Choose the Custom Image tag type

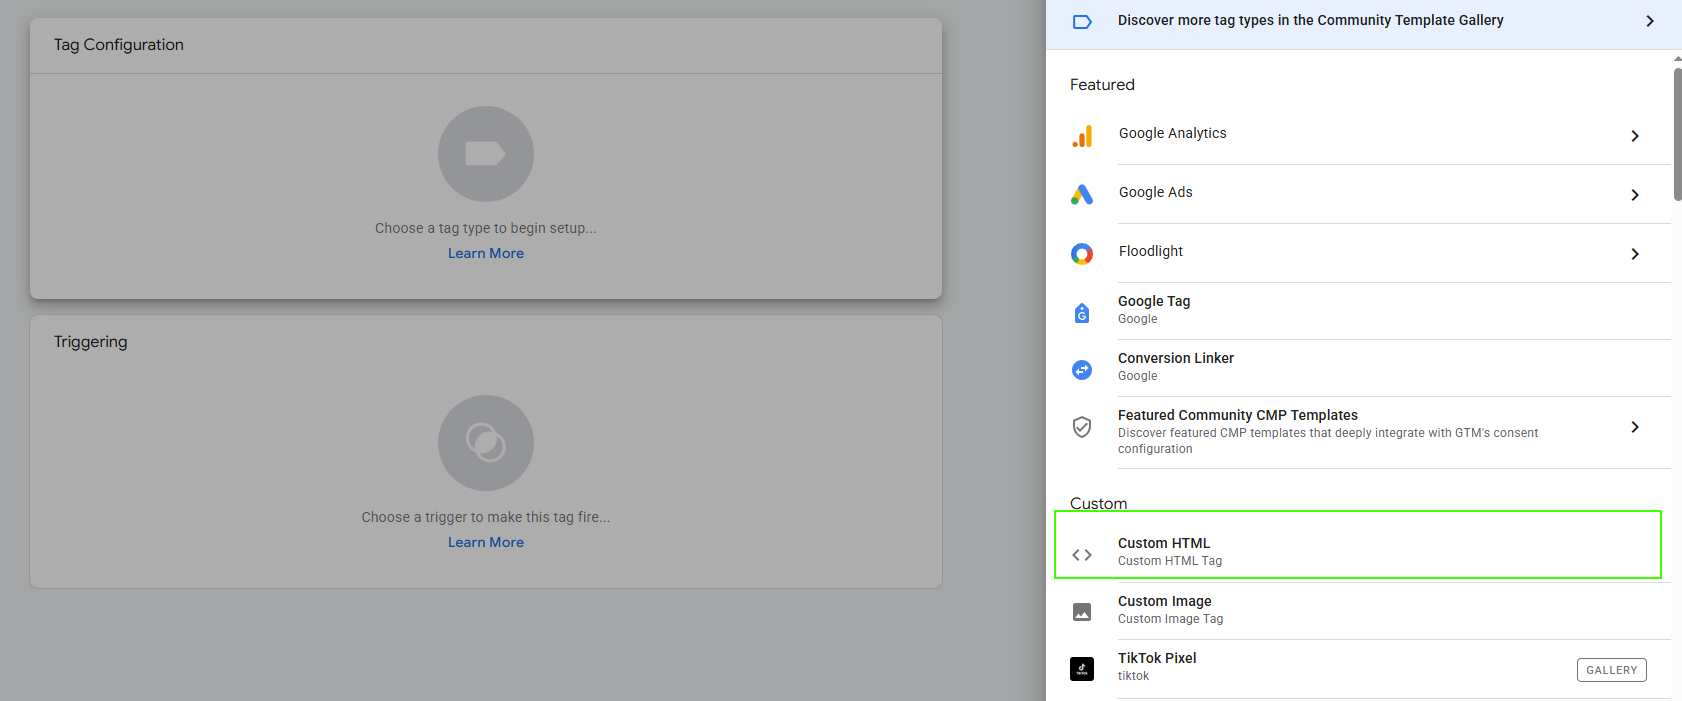point(1358,610)
